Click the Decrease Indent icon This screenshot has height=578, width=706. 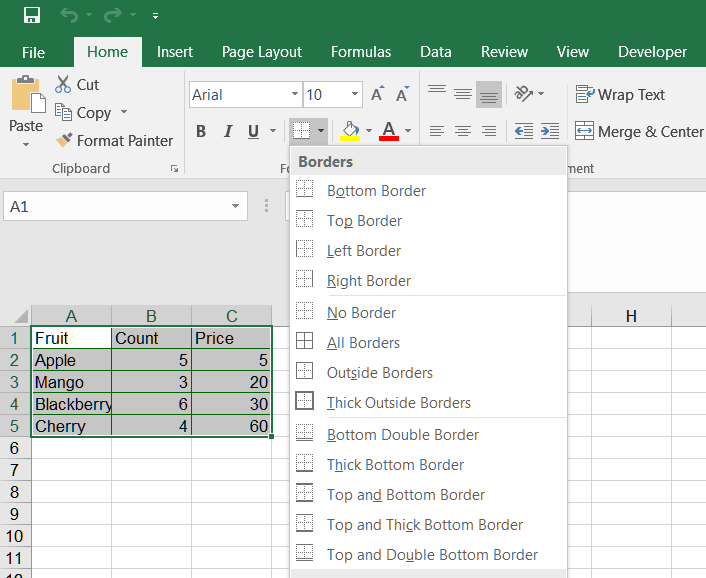523,131
